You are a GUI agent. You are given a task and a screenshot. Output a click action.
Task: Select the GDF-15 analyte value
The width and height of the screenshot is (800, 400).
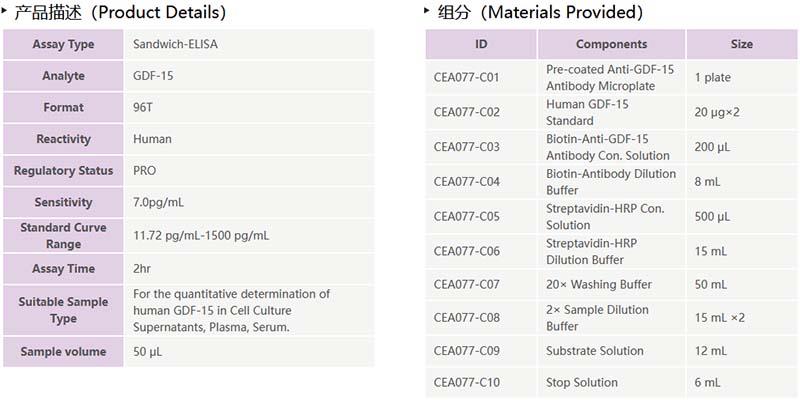click(152, 76)
